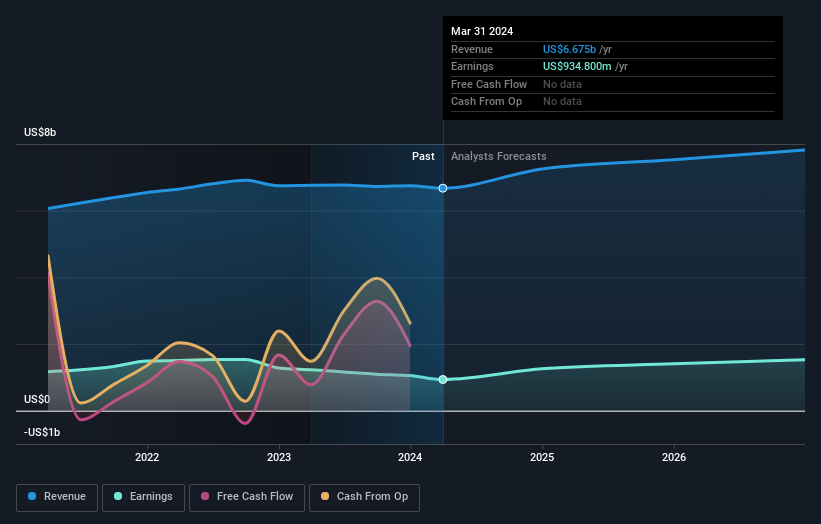
Task: Click the earnings data point marker on the teal line
Action: (443, 380)
